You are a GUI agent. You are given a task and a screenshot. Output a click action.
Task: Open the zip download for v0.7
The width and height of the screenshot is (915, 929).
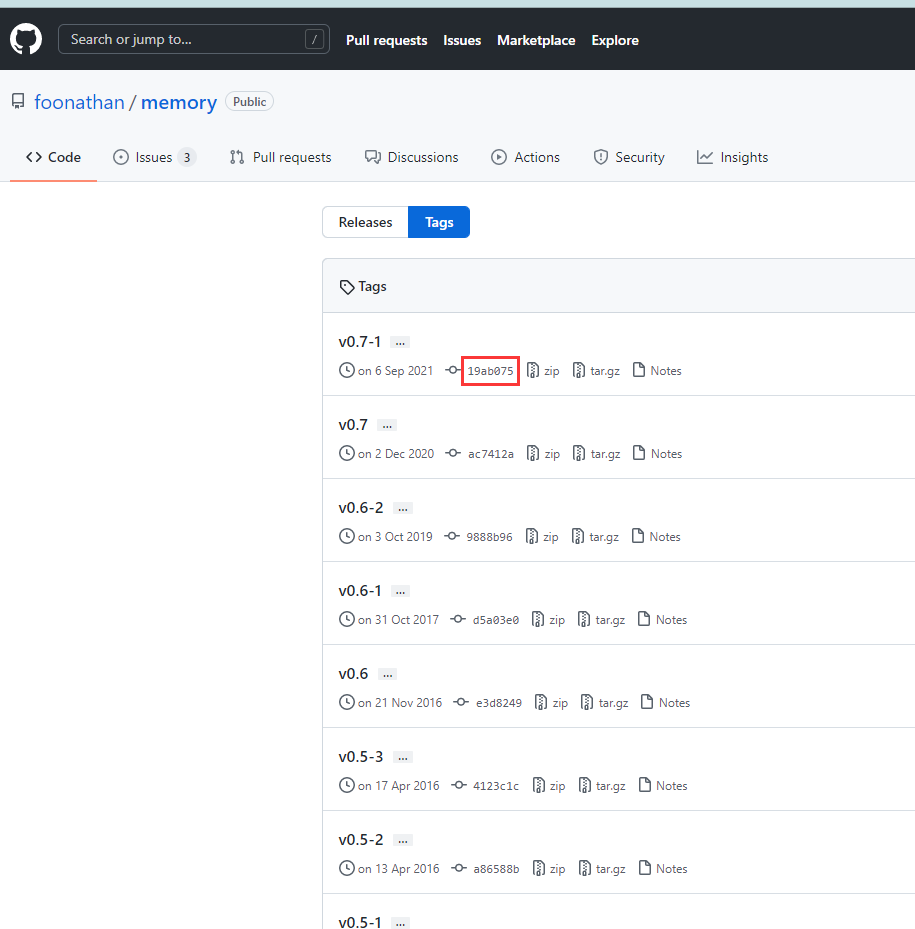pyautogui.click(x=543, y=453)
